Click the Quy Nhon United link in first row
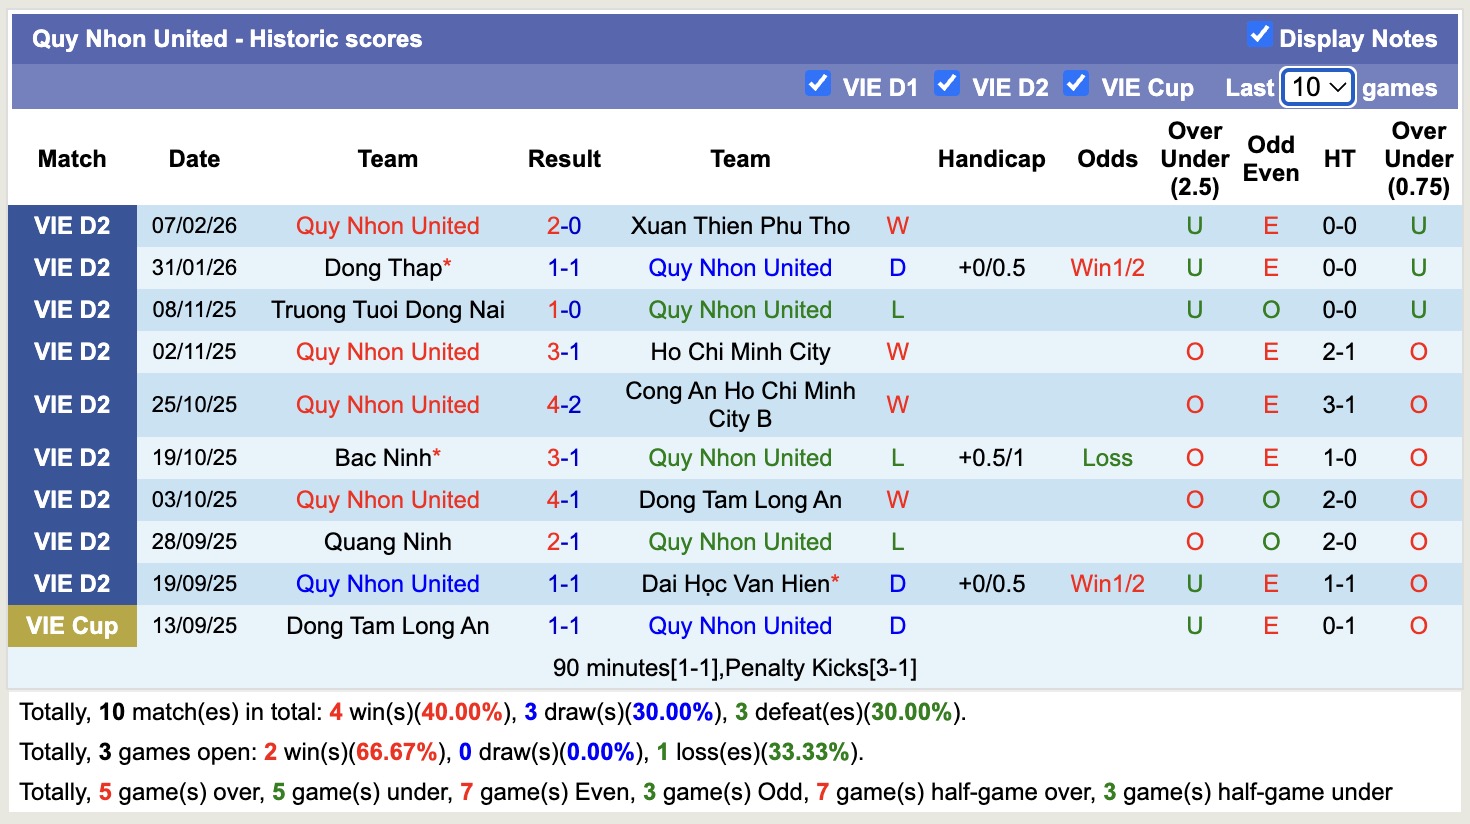Screen dimensions: 1470x824 point(387,226)
